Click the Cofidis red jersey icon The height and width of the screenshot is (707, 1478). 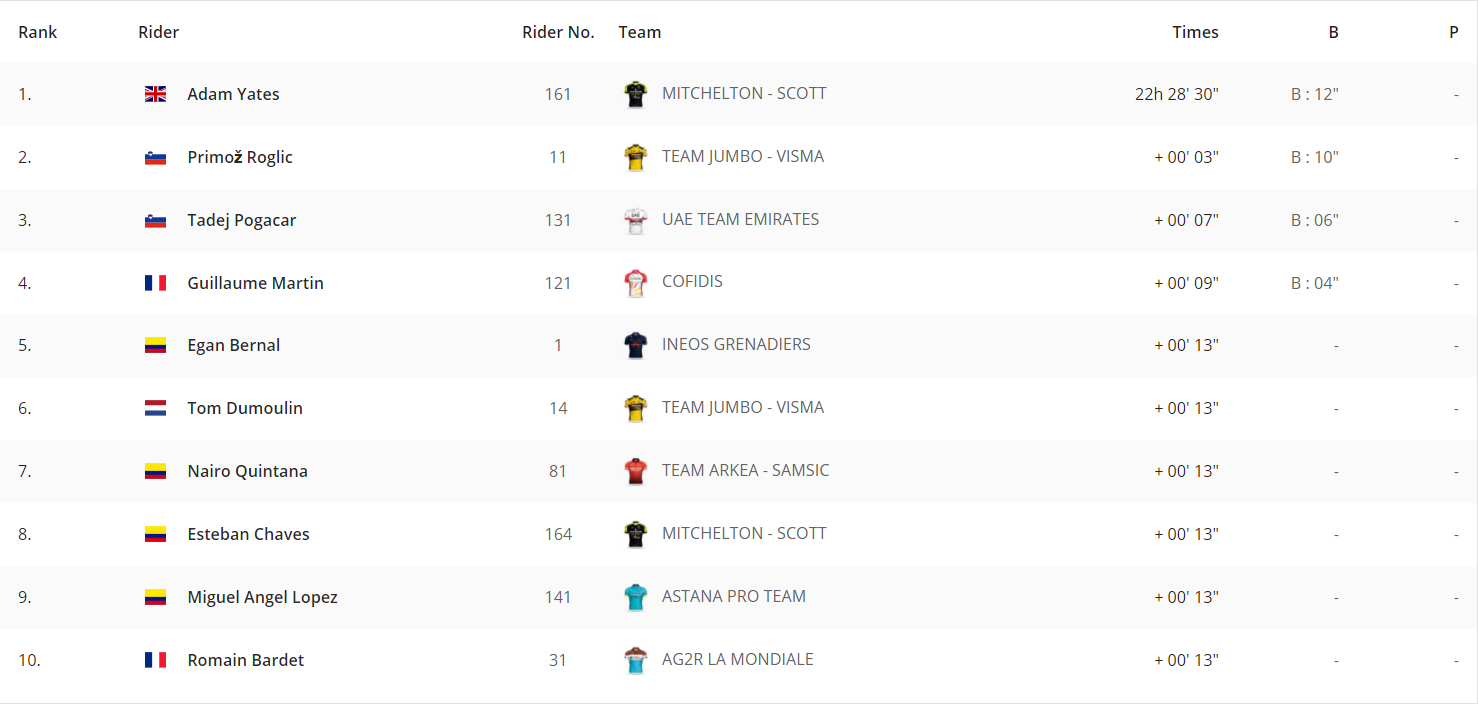coord(635,283)
